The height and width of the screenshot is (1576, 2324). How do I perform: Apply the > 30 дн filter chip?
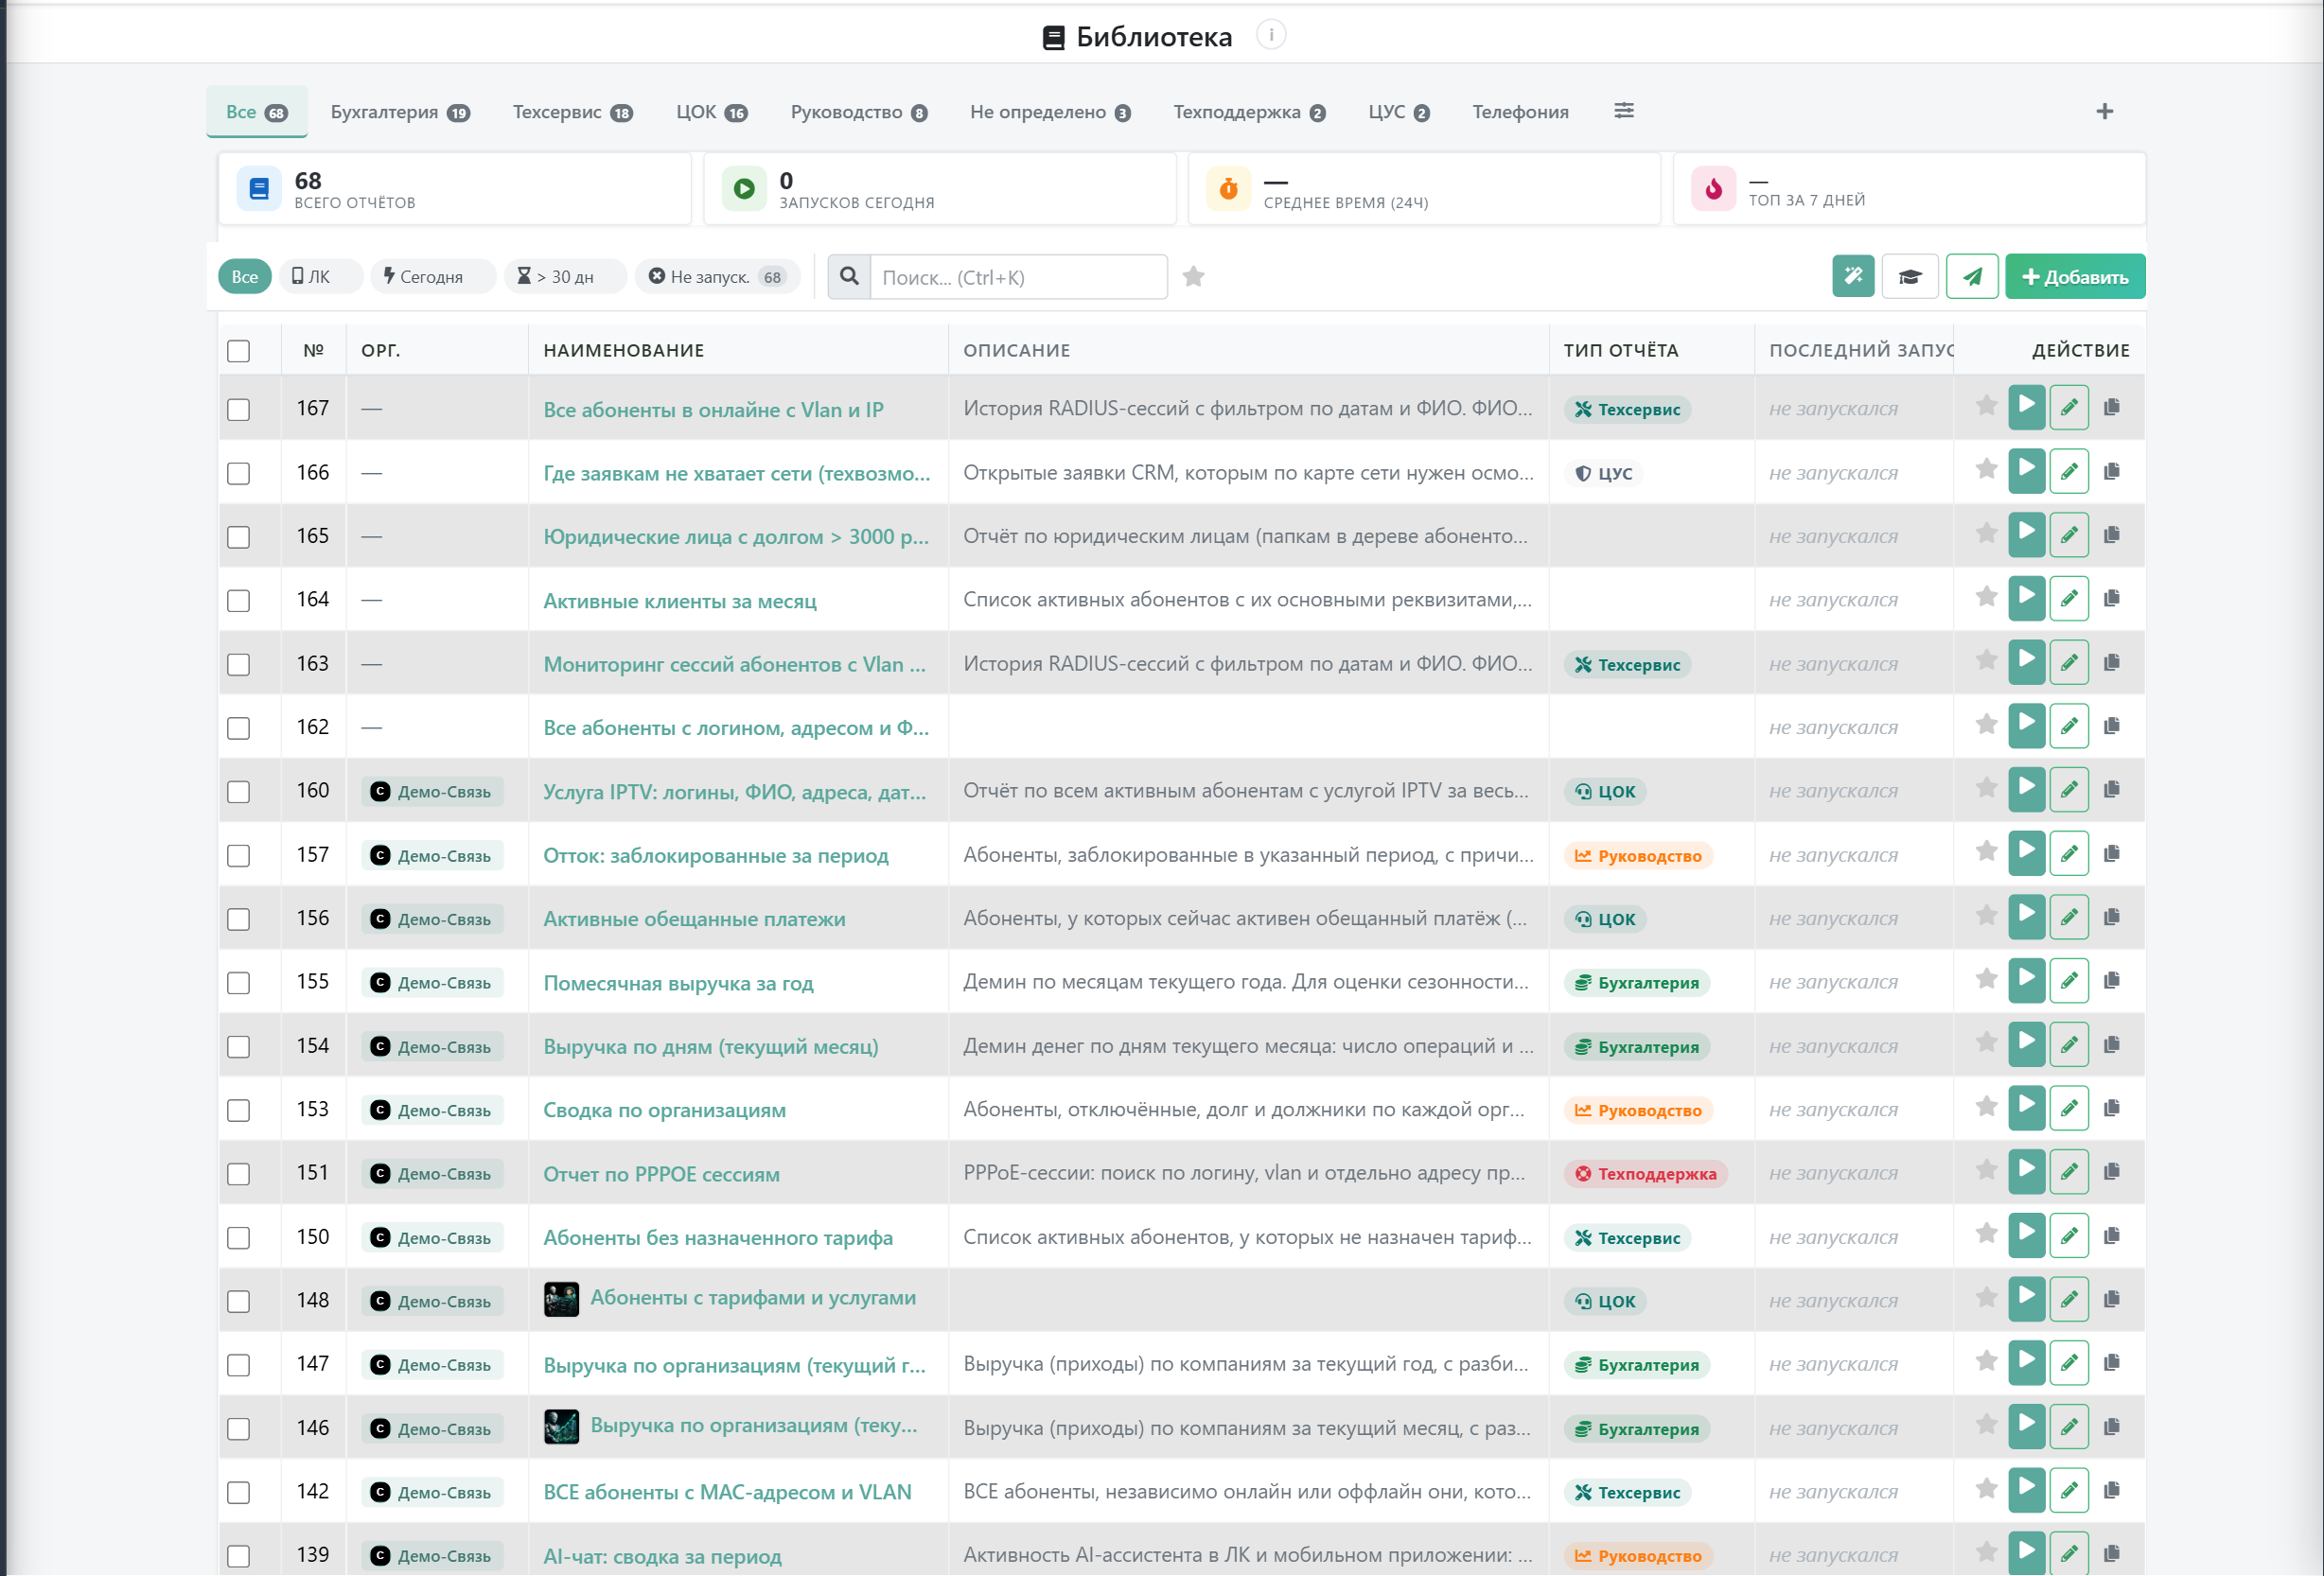coord(565,276)
